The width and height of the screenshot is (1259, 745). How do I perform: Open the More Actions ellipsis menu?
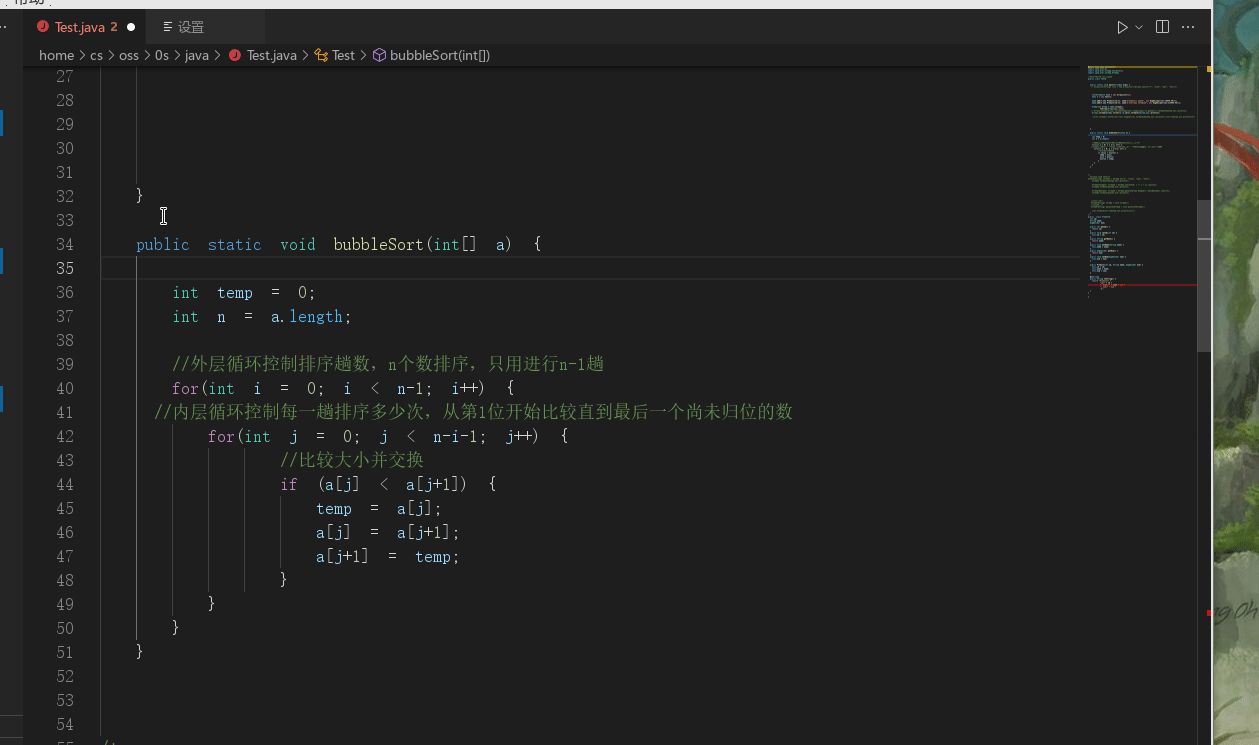click(1188, 27)
